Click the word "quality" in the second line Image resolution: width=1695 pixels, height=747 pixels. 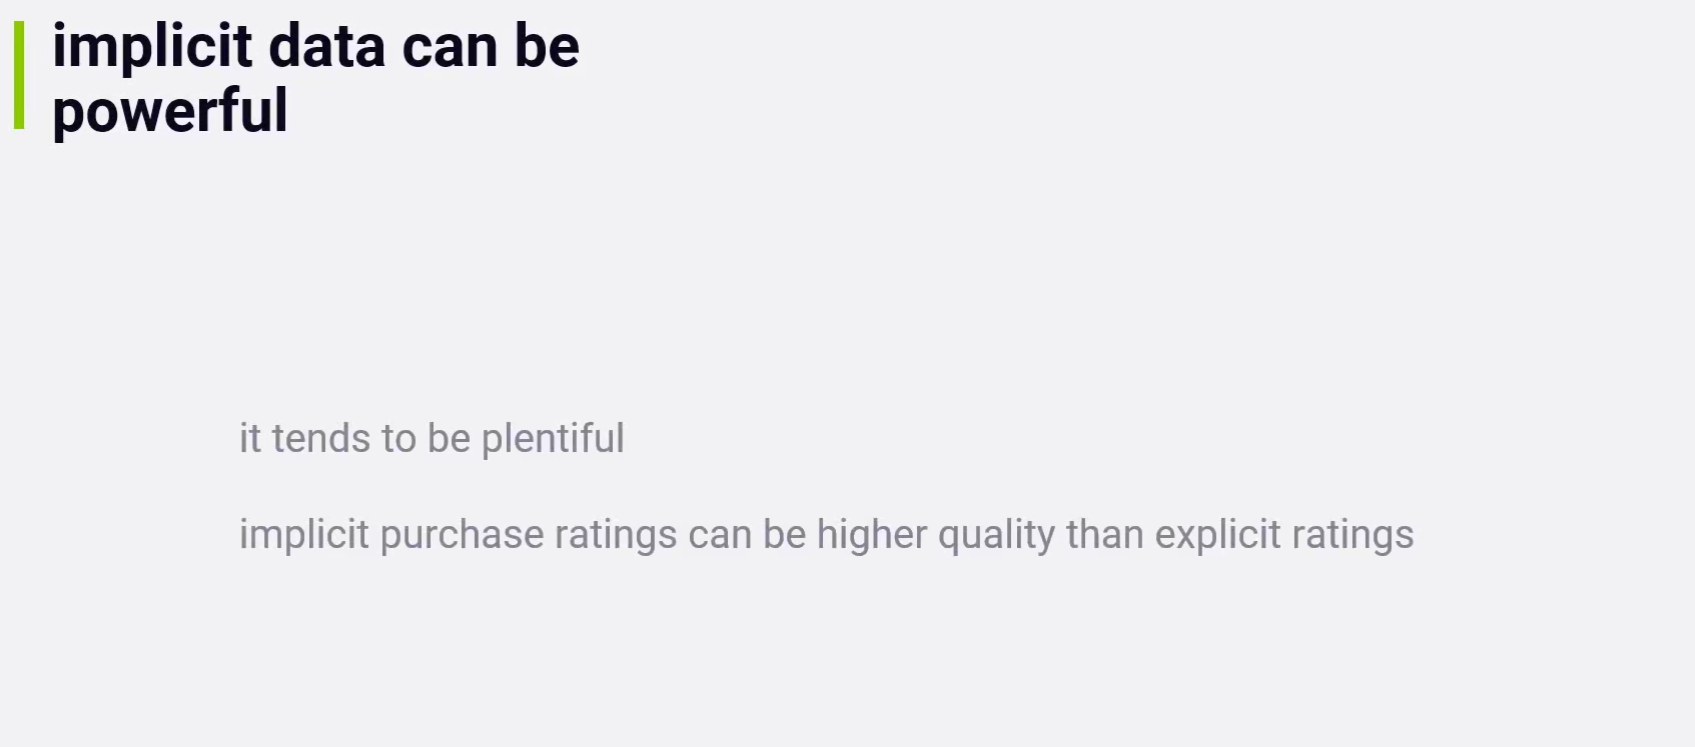pyautogui.click(x=996, y=534)
